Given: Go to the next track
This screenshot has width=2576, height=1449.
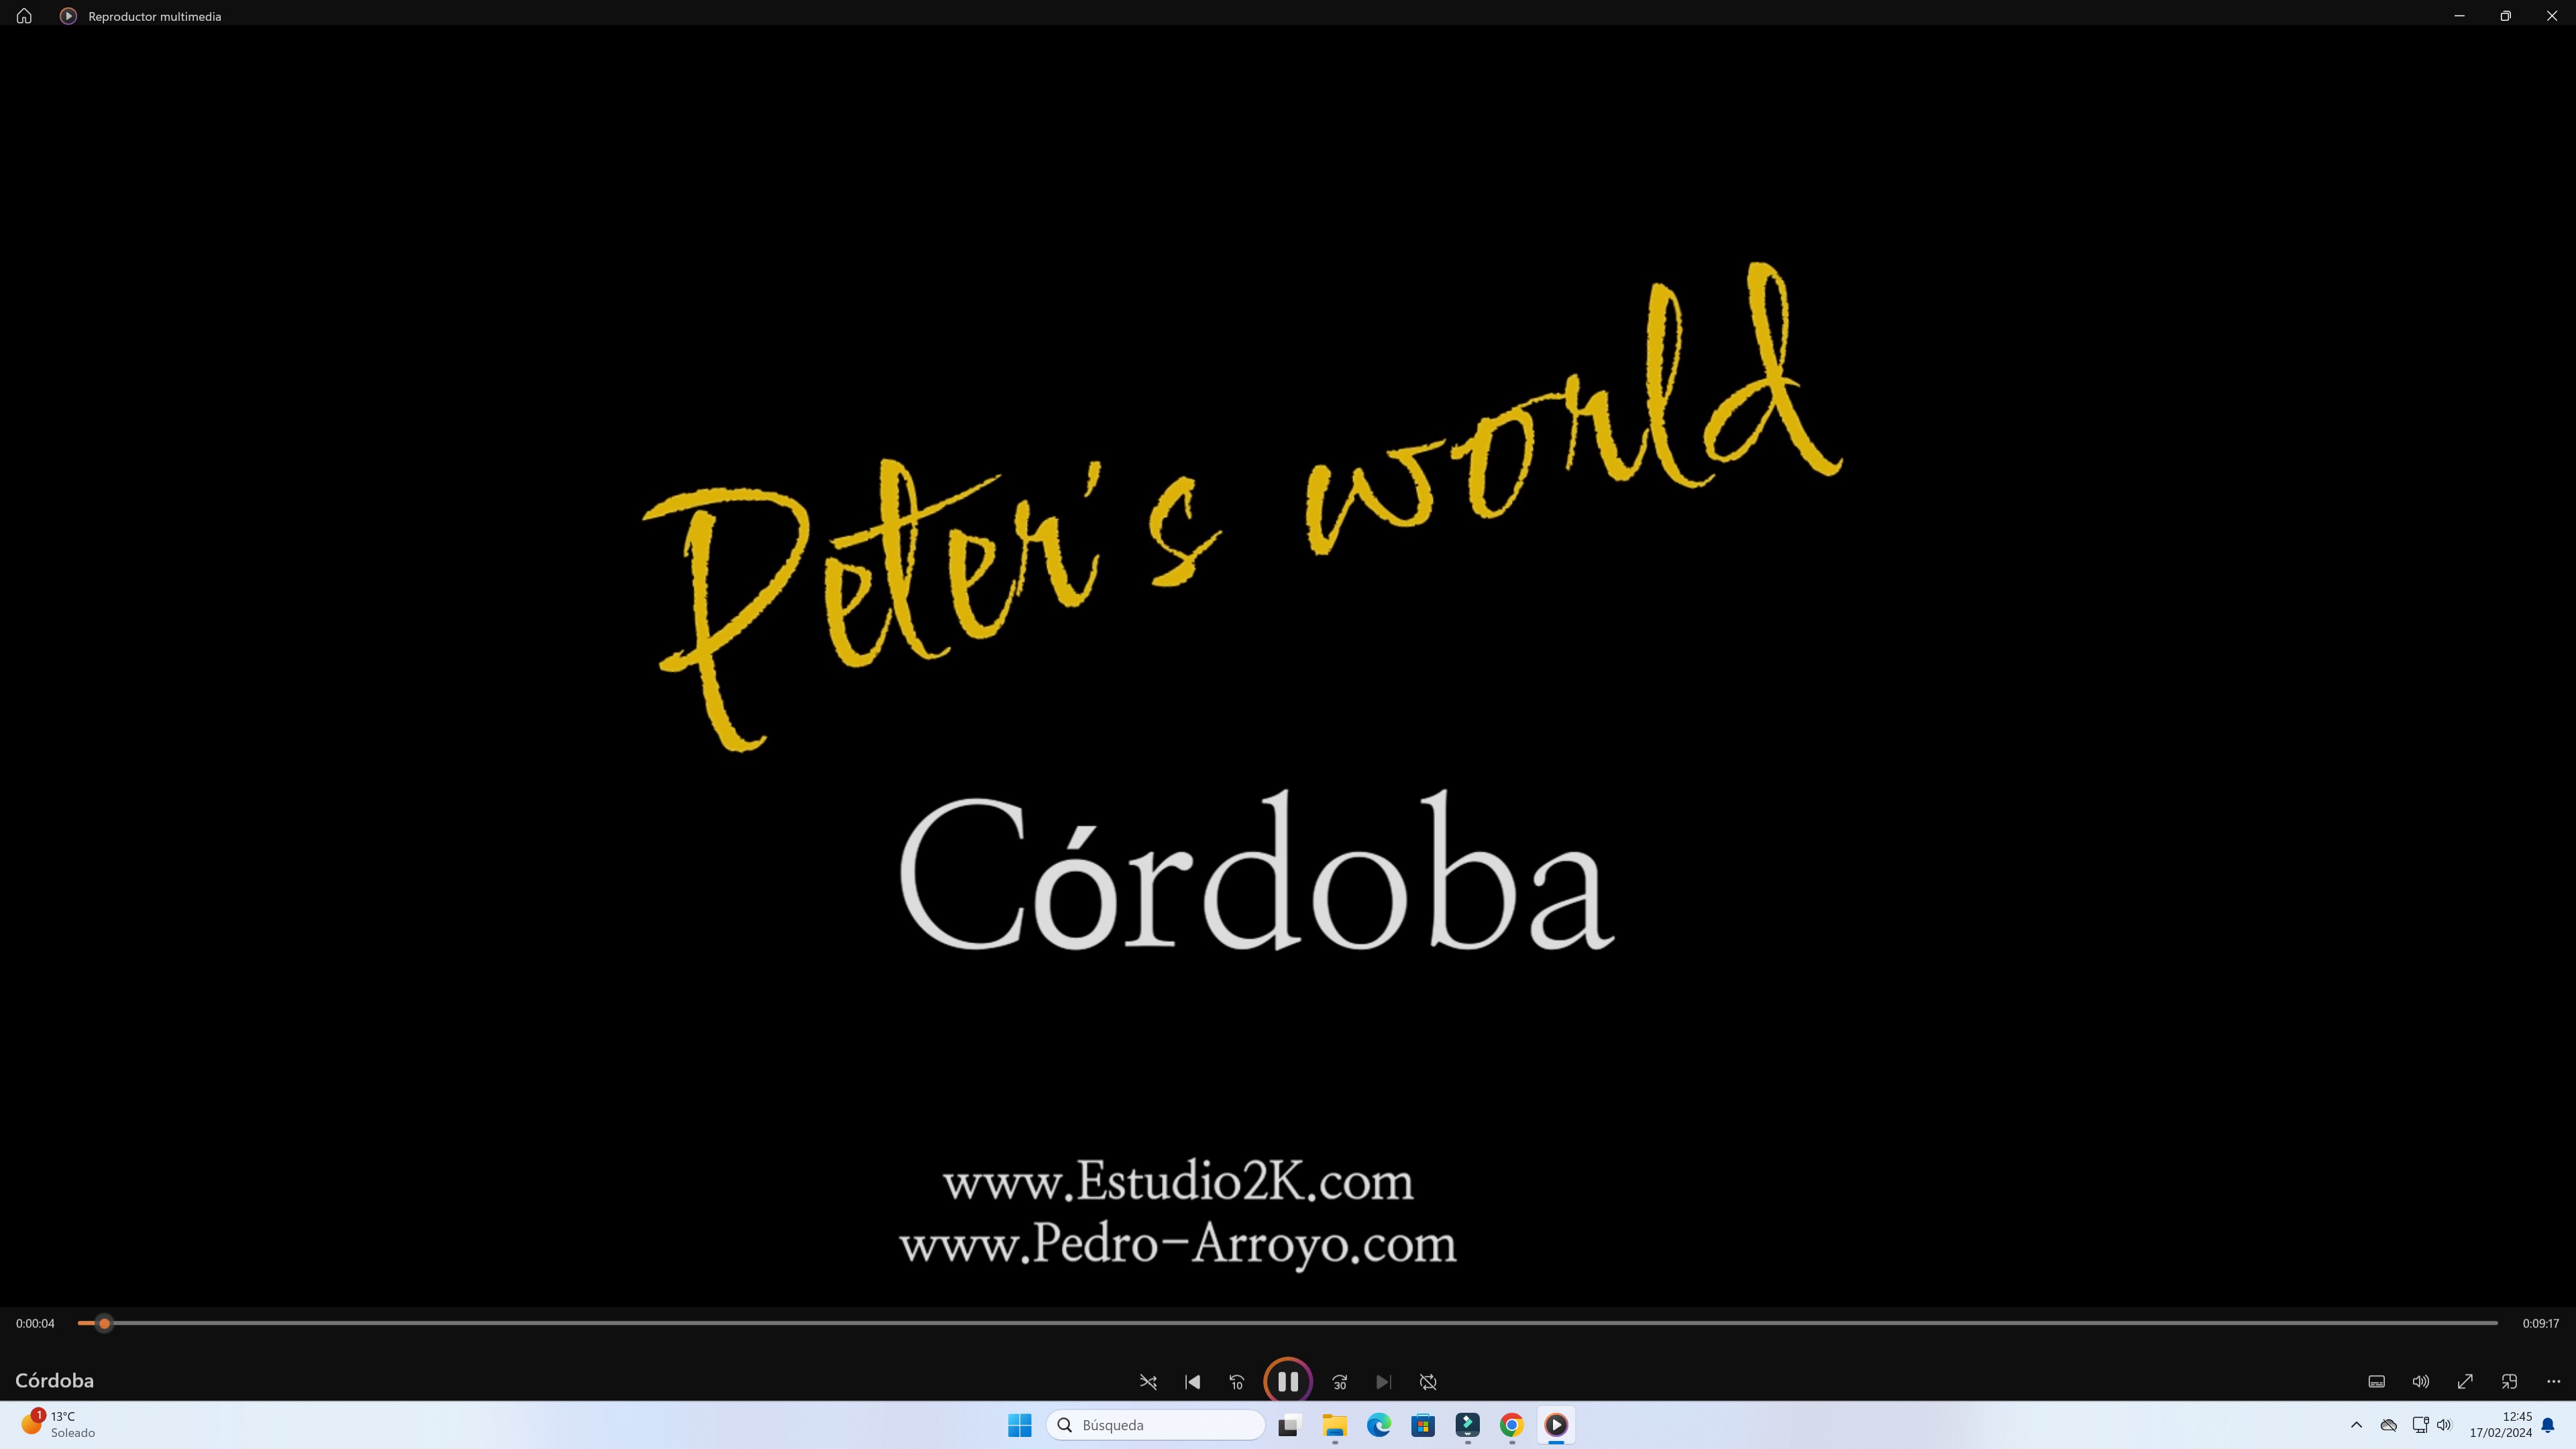Looking at the screenshot, I should pos(1383,1382).
